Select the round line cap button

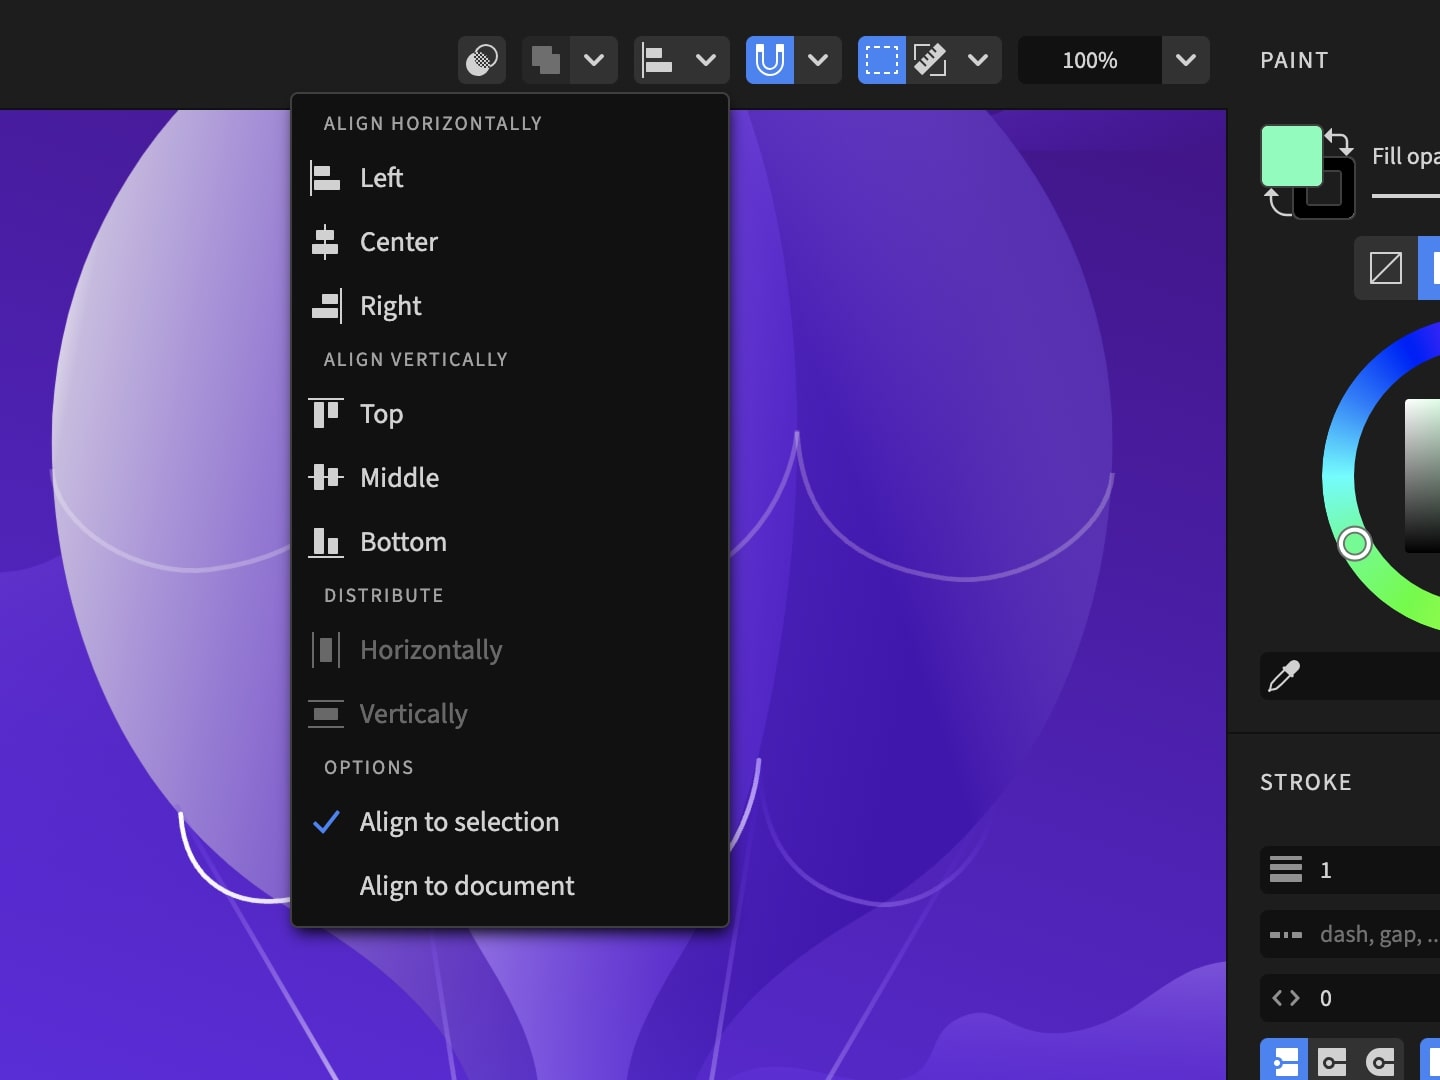click(1380, 1060)
